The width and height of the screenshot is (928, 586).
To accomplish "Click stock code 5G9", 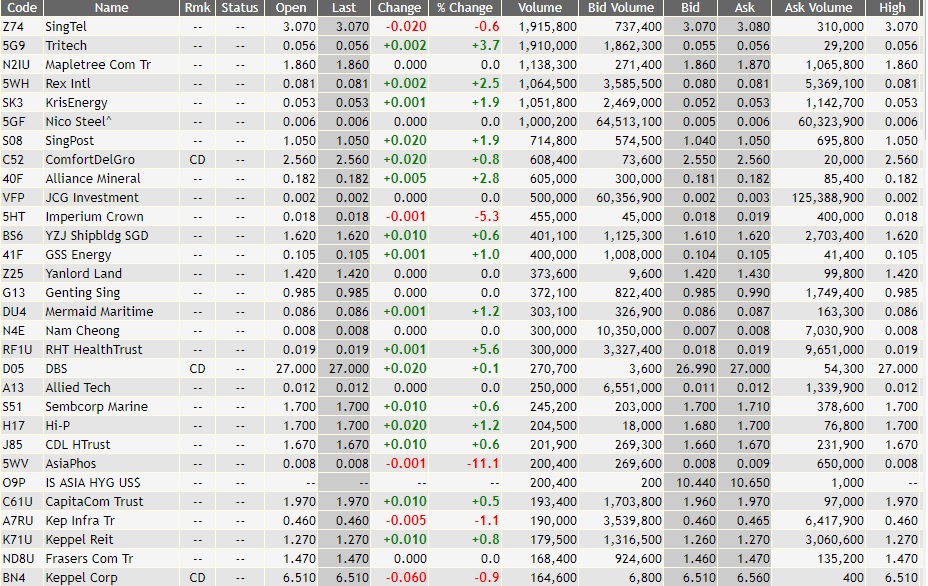I will point(12,46).
